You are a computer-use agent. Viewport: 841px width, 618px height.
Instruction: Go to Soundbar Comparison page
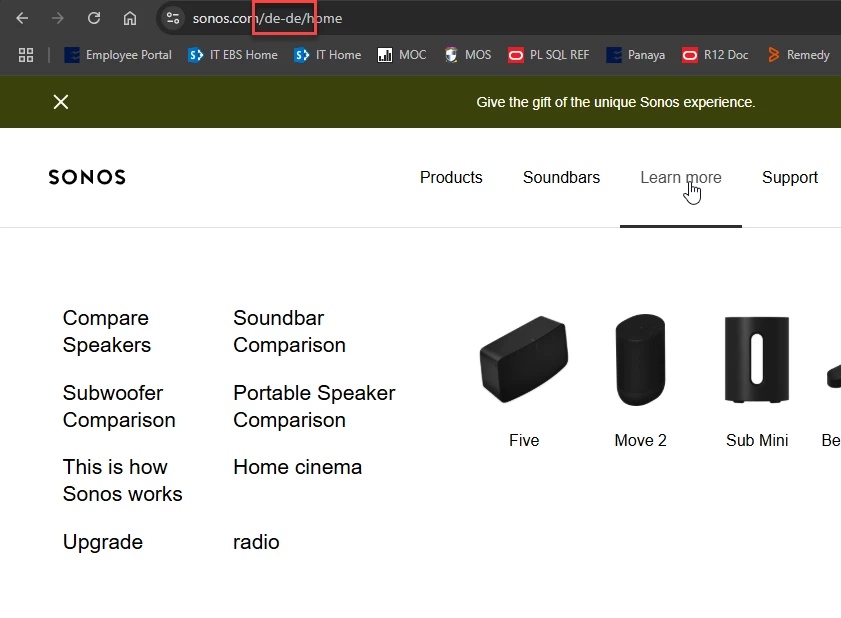tap(290, 332)
